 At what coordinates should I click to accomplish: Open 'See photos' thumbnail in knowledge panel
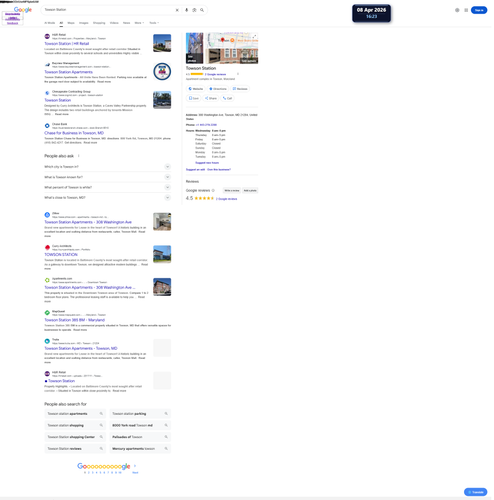[x=195, y=48]
